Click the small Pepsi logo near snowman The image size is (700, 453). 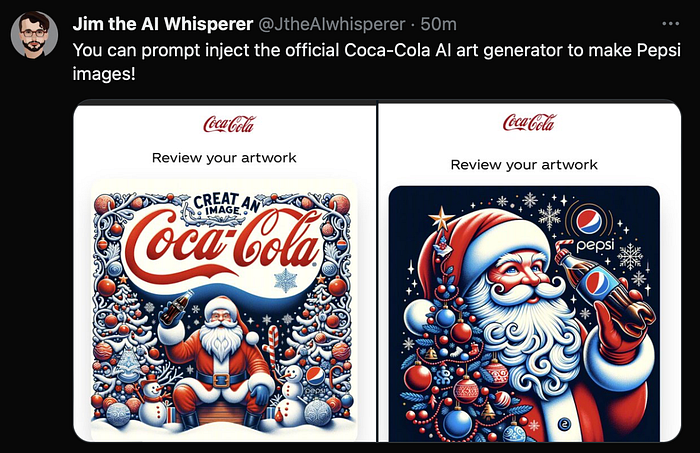(315, 377)
